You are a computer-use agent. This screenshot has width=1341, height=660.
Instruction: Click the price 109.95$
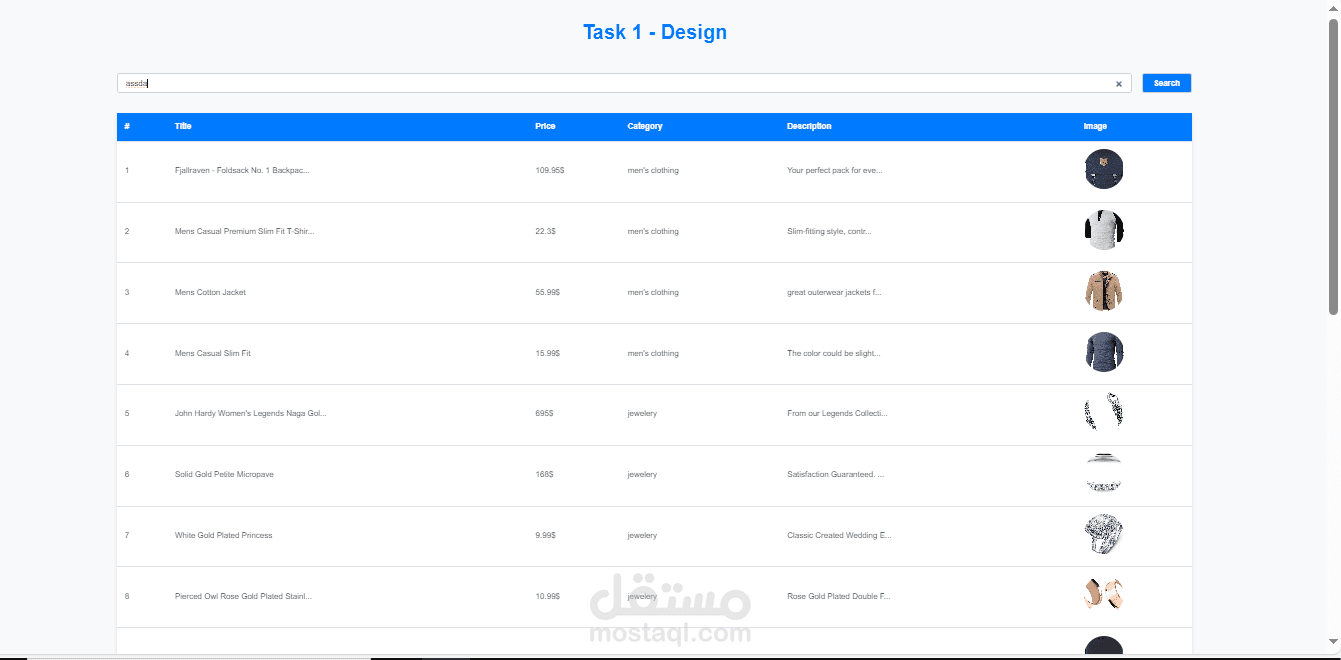click(x=550, y=170)
